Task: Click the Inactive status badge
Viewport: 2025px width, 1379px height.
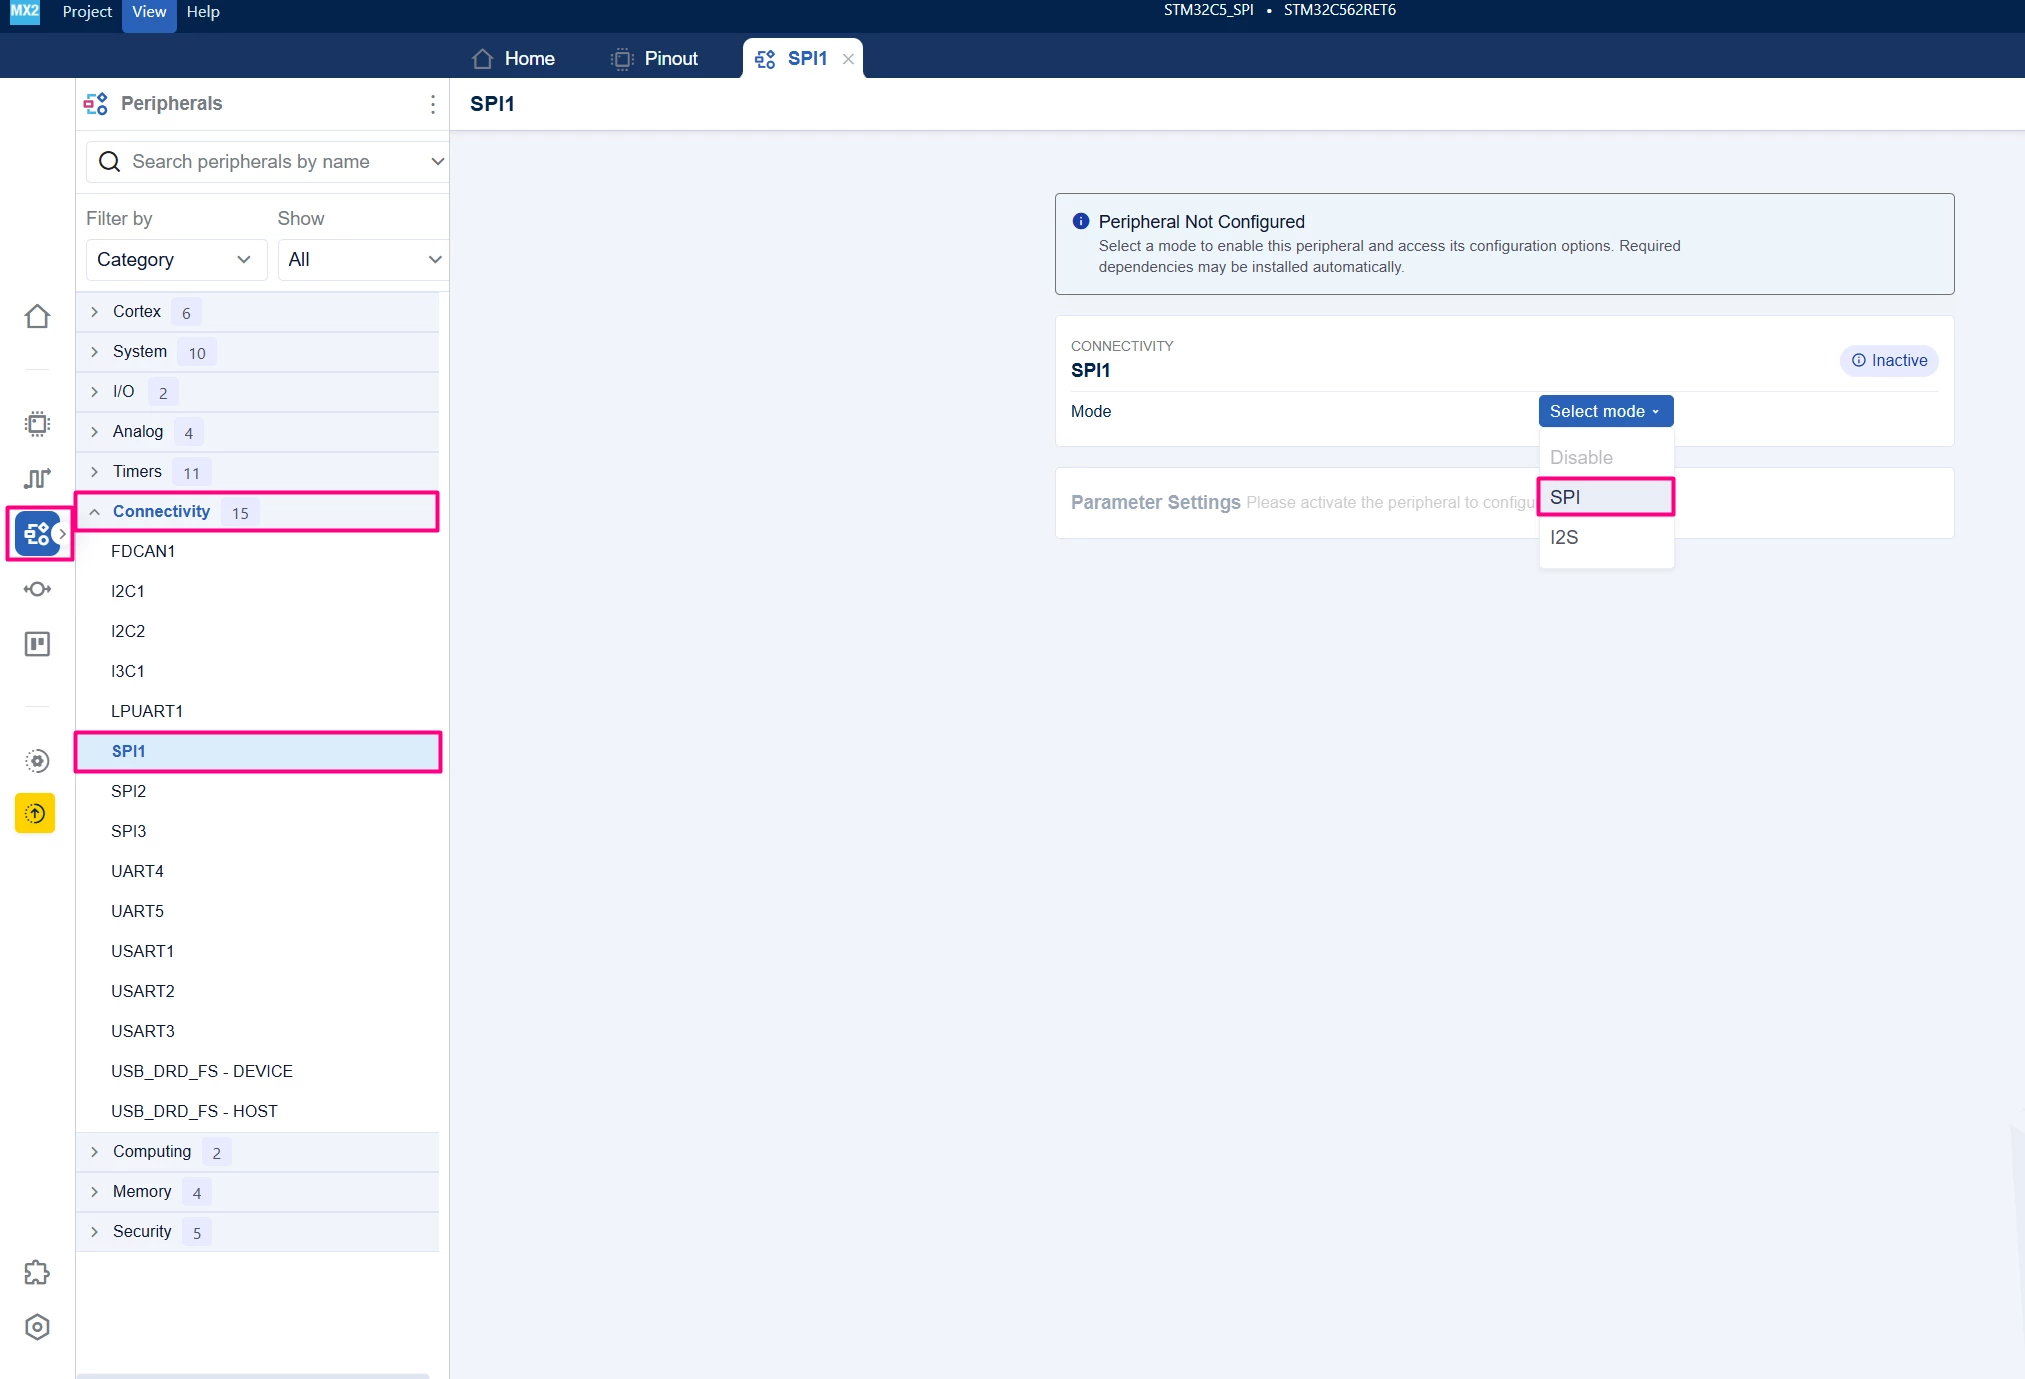Action: [1889, 361]
